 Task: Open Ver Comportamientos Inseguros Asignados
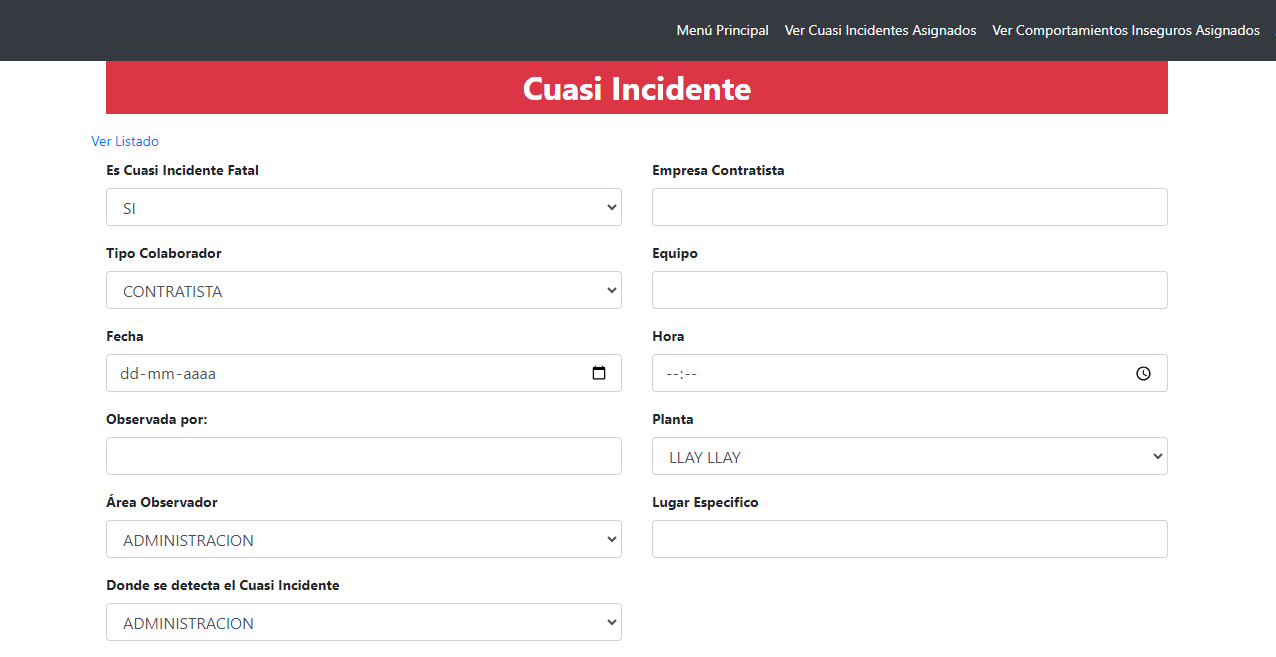pyautogui.click(x=1125, y=30)
